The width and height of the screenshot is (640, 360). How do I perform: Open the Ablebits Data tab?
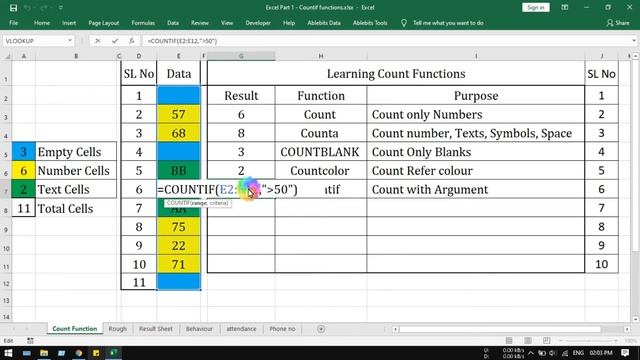[x=324, y=23]
